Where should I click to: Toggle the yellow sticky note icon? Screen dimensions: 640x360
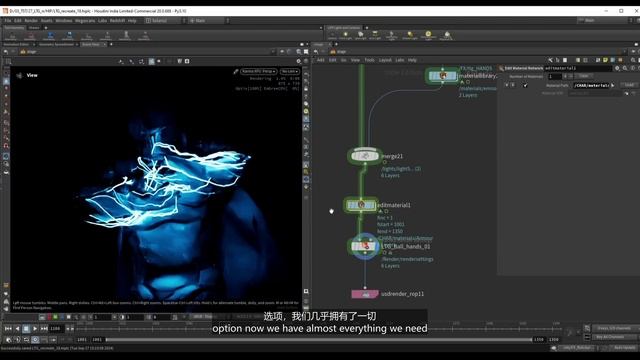[x=605, y=60]
